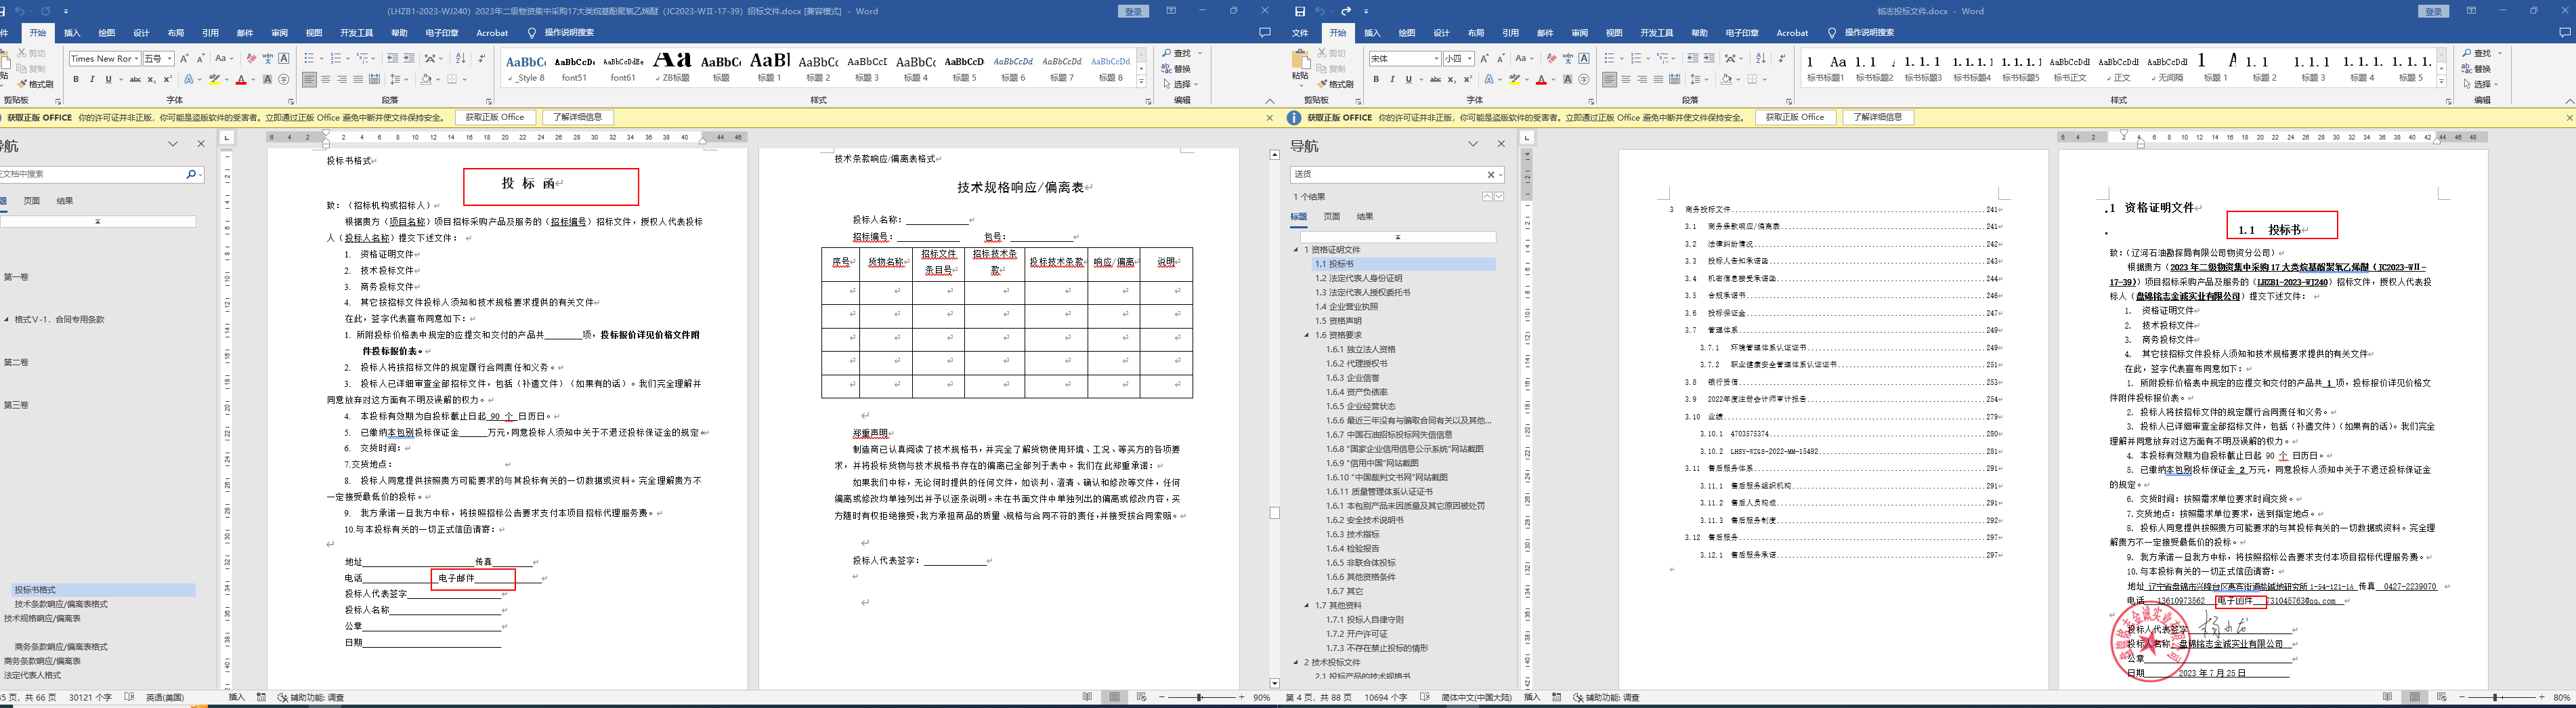Click 获取正版 Office in the right window

pyautogui.click(x=1795, y=117)
